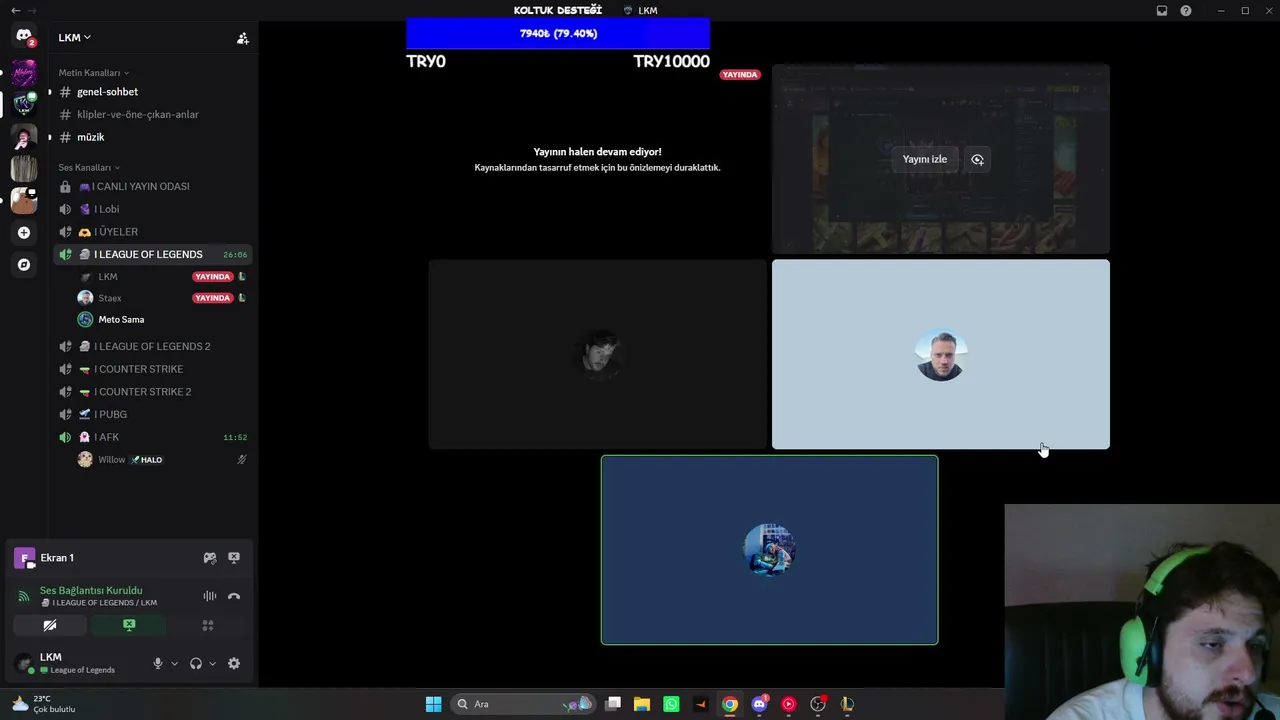Join the I COUNTER STRIKE 2 channel
The image size is (1280, 720).
[x=153, y=392]
